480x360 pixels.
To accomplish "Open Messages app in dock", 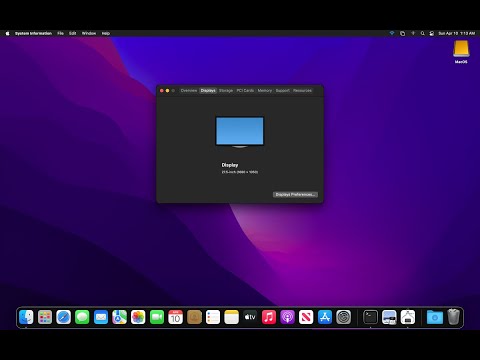I will coord(82,317).
